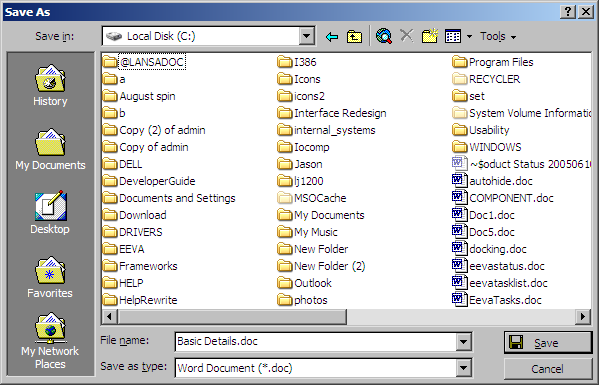Open My Network Places shortcut
This screenshot has height=385, width=599.
tap(50, 341)
